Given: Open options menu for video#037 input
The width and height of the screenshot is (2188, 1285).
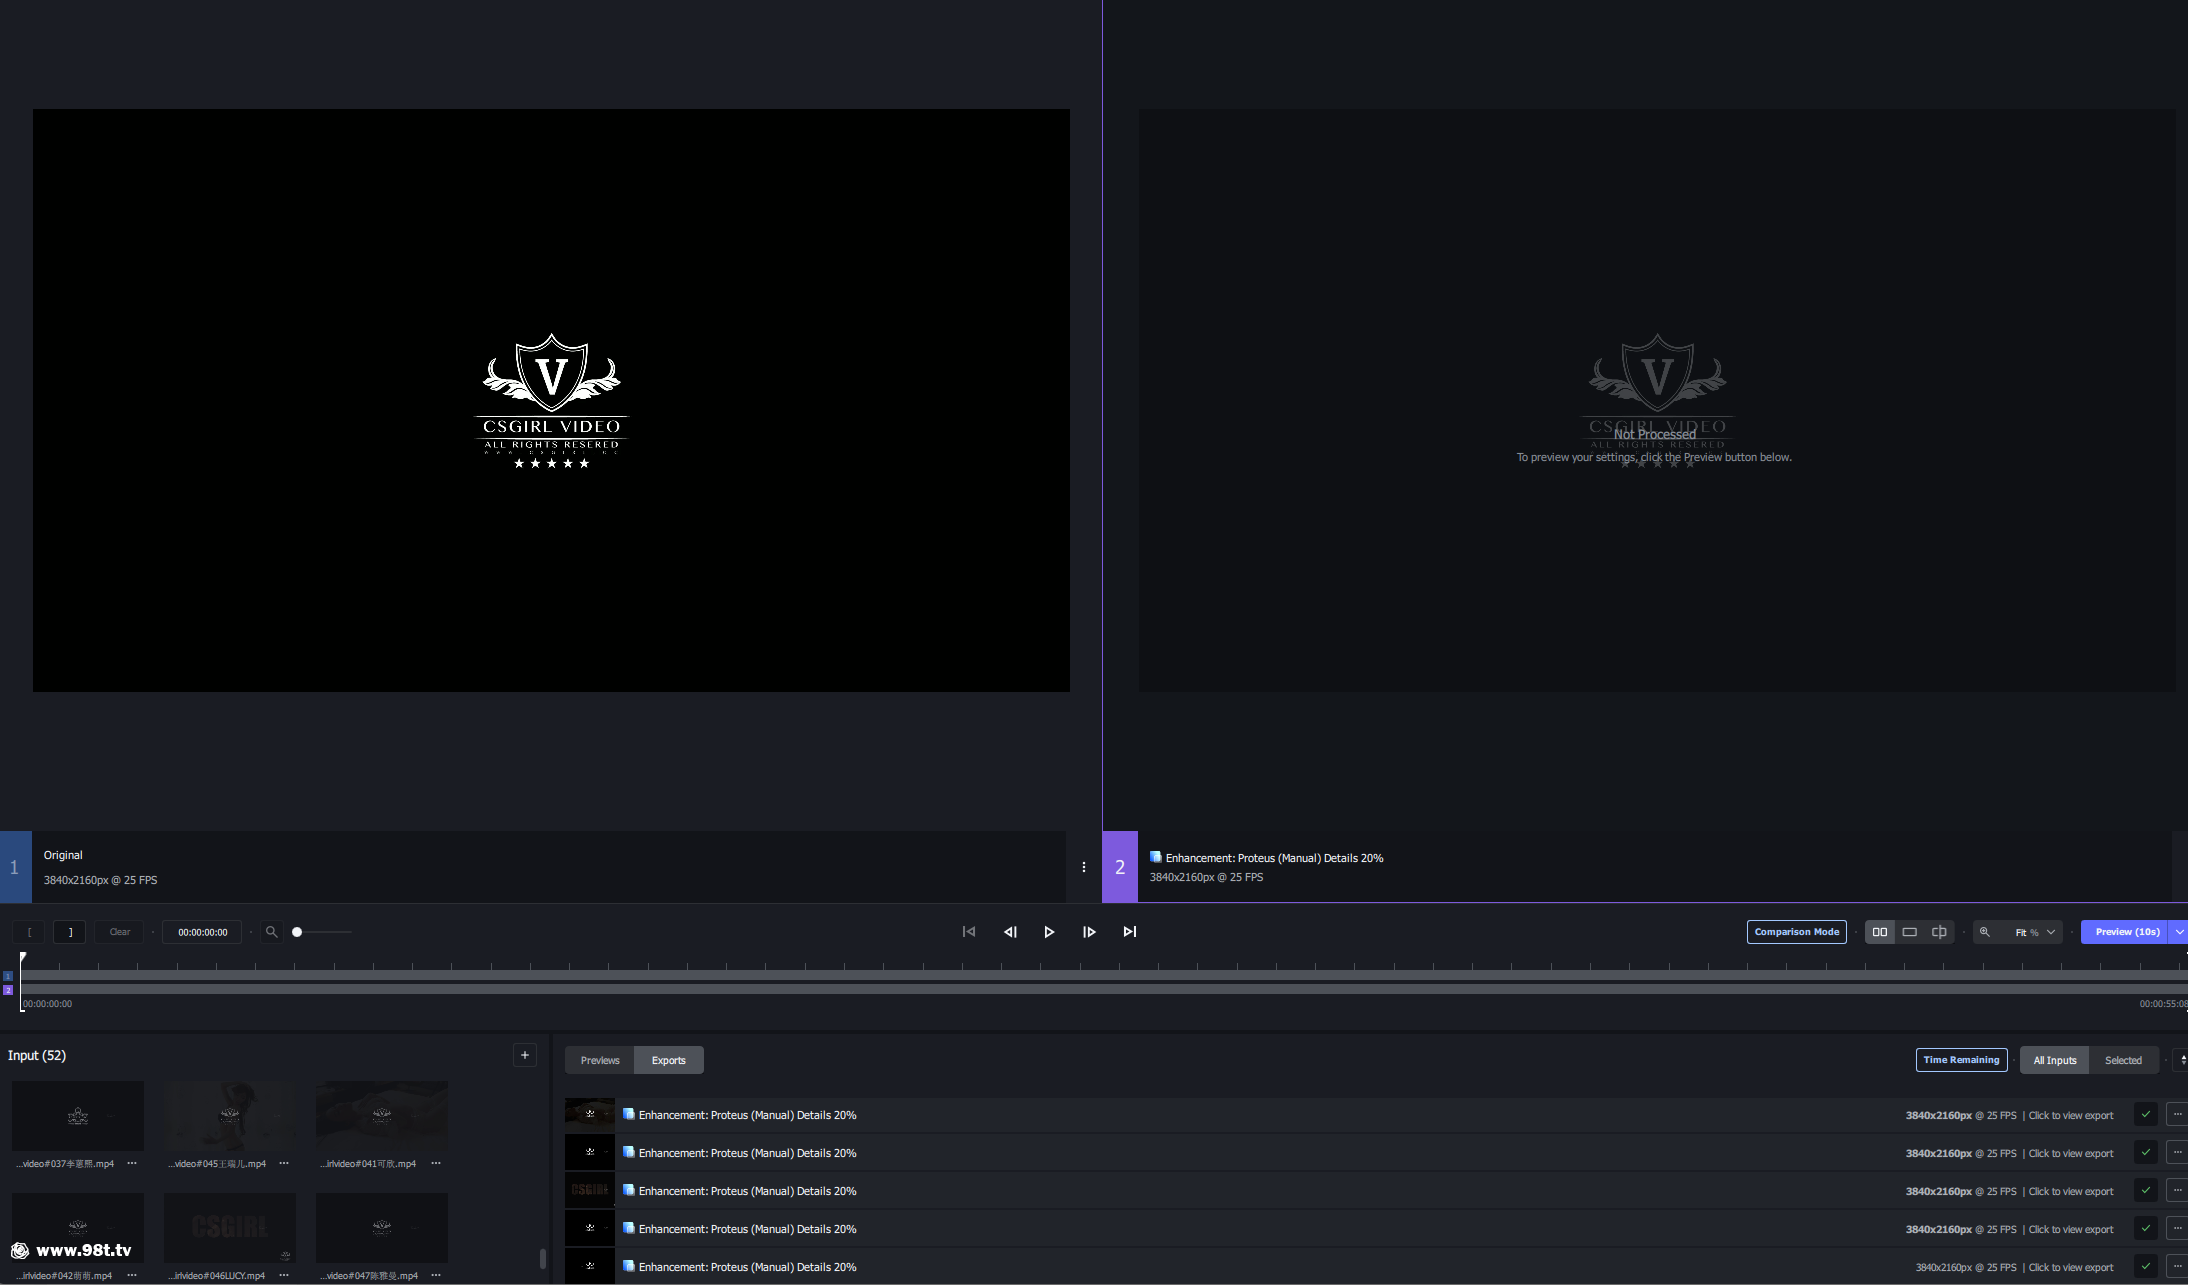Looking at the screenshot, I should (132, 1163).
